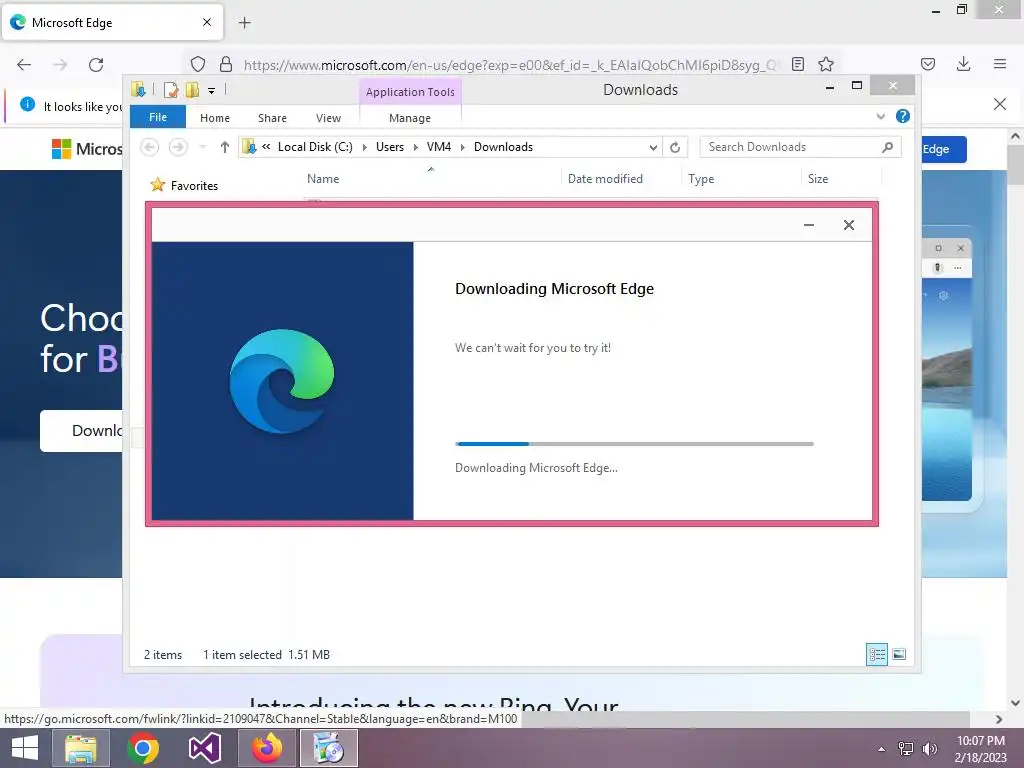This screenshot has height=768, width=1024.
Task: Open Explorer Help question mark icon
Action: [x=903, y=116]
